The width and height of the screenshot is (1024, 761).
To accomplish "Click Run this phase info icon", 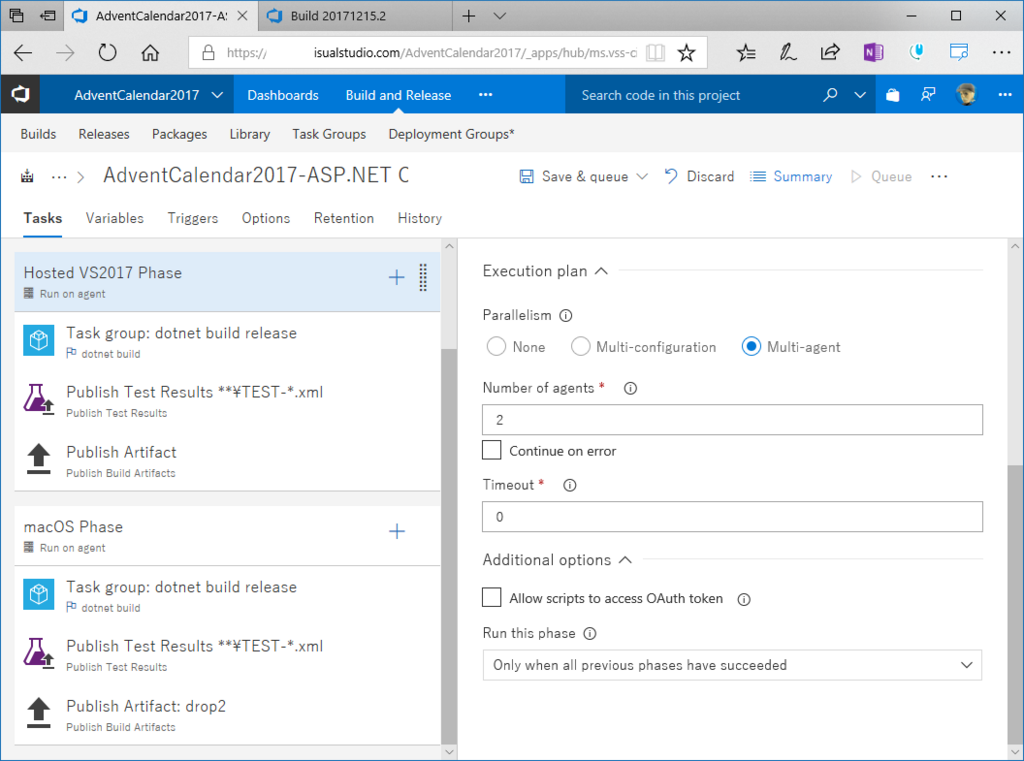I will point(590,634).
